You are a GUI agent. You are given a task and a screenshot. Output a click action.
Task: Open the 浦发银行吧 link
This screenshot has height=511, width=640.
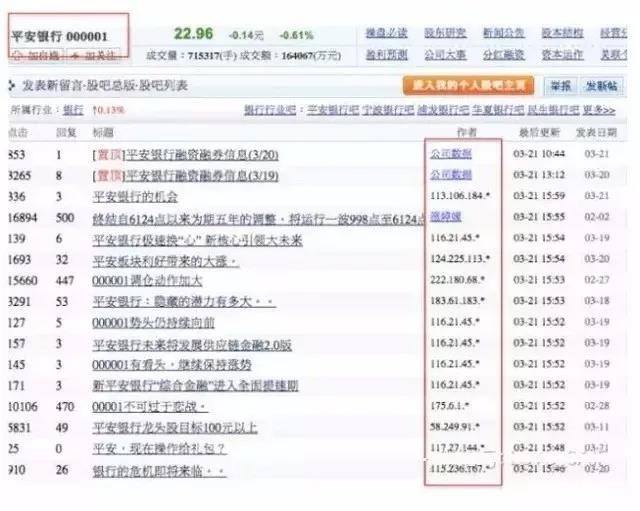(x=443, y=110)
